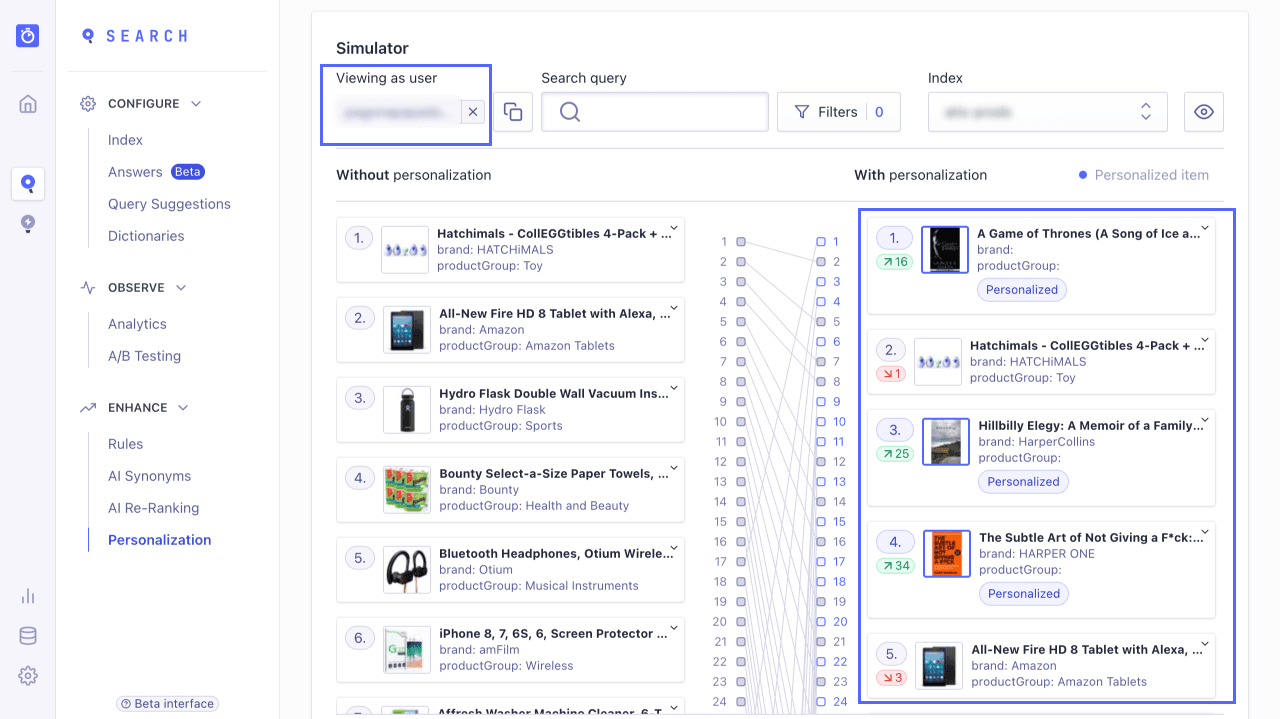This screenshot has width=1280, height=719.
Task: Open the bar chart icon in rail
Action: 28,596
